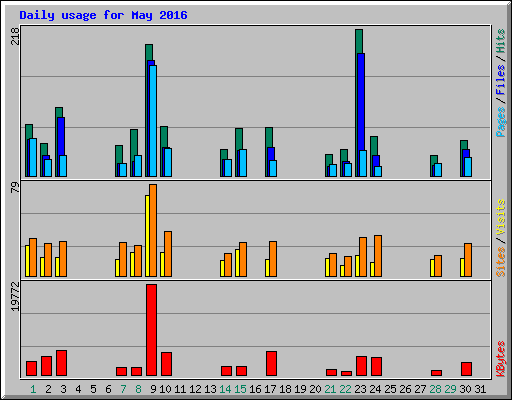Select day "24" on the date axis
The width and height of the screenshot is (512, 400).
[x=375, y=389]
